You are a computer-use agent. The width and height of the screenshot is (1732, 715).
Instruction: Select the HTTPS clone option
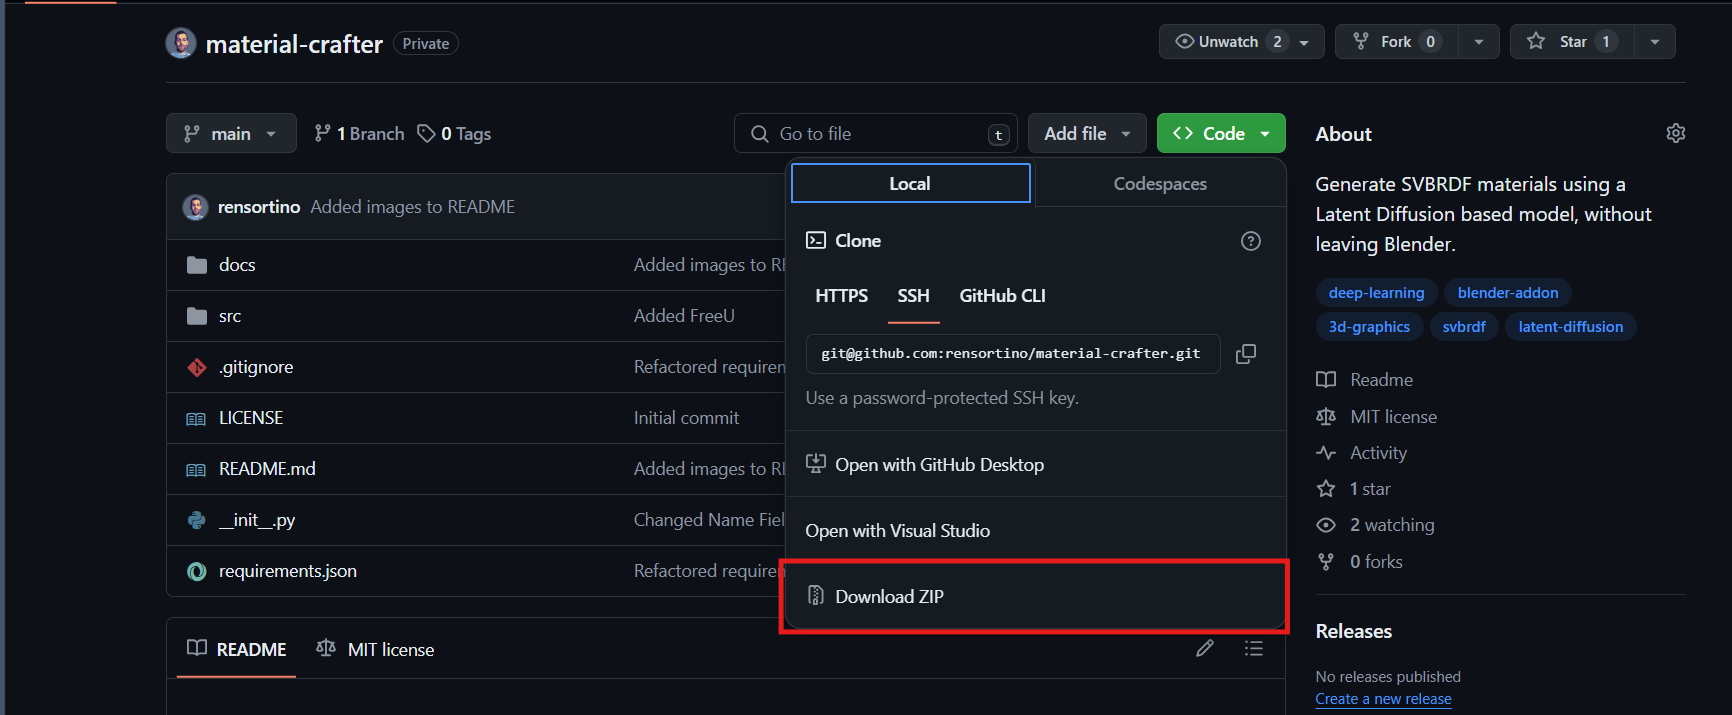pos(842,296)
